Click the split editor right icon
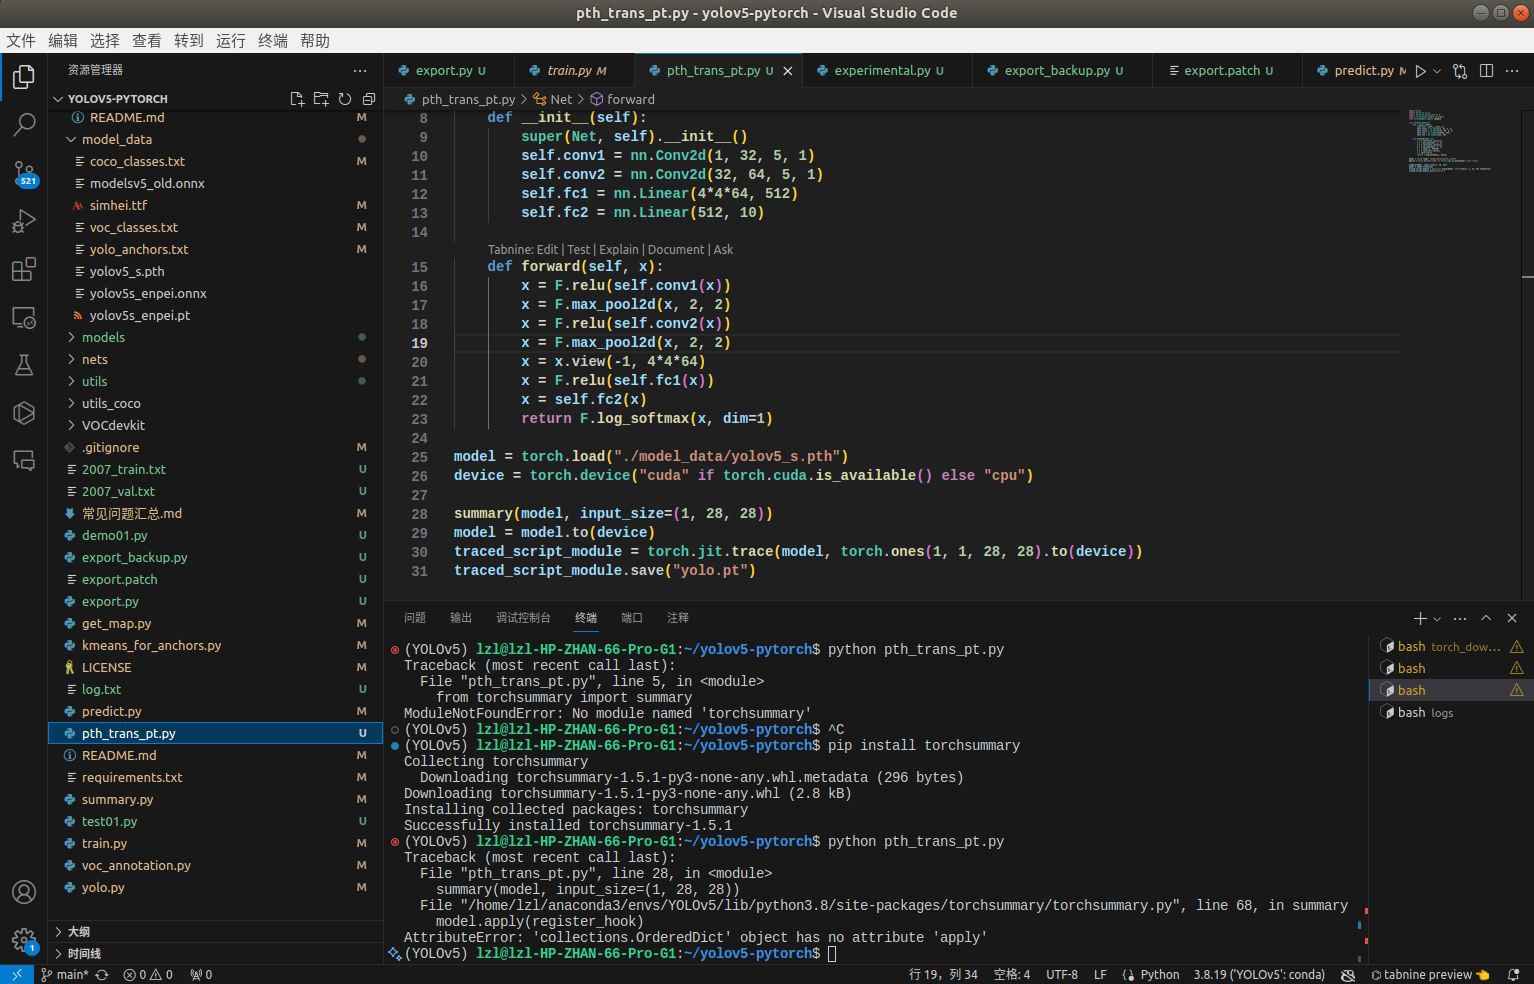This screenshot has height=984, width=1534. pos(1486,71)
